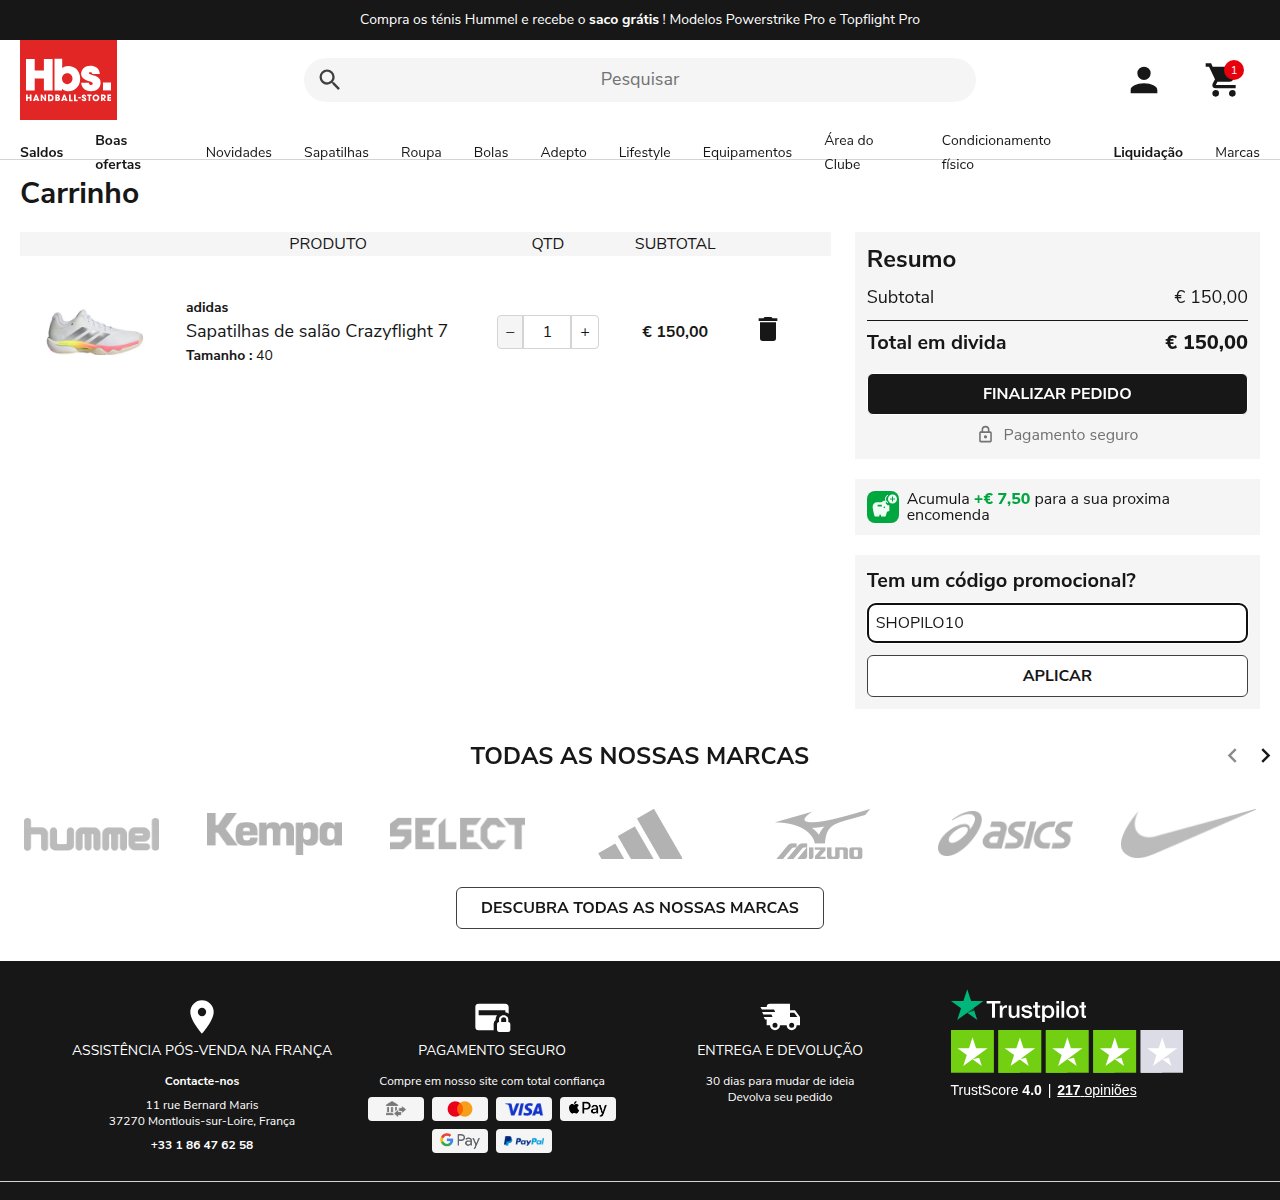
Task: Click the Google Pay payment icon
Action: [x=460, y=1141]
